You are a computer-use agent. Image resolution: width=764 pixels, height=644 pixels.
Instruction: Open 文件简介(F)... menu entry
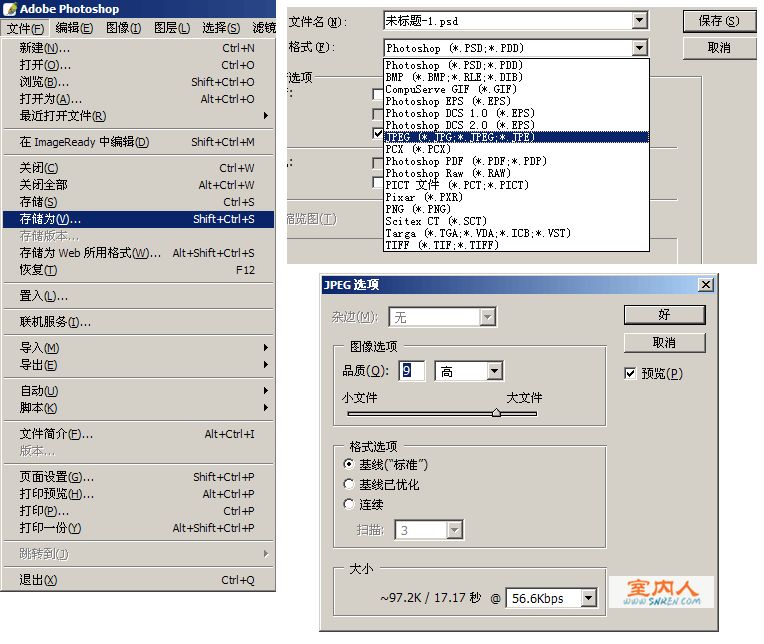(x=138, y=434)
